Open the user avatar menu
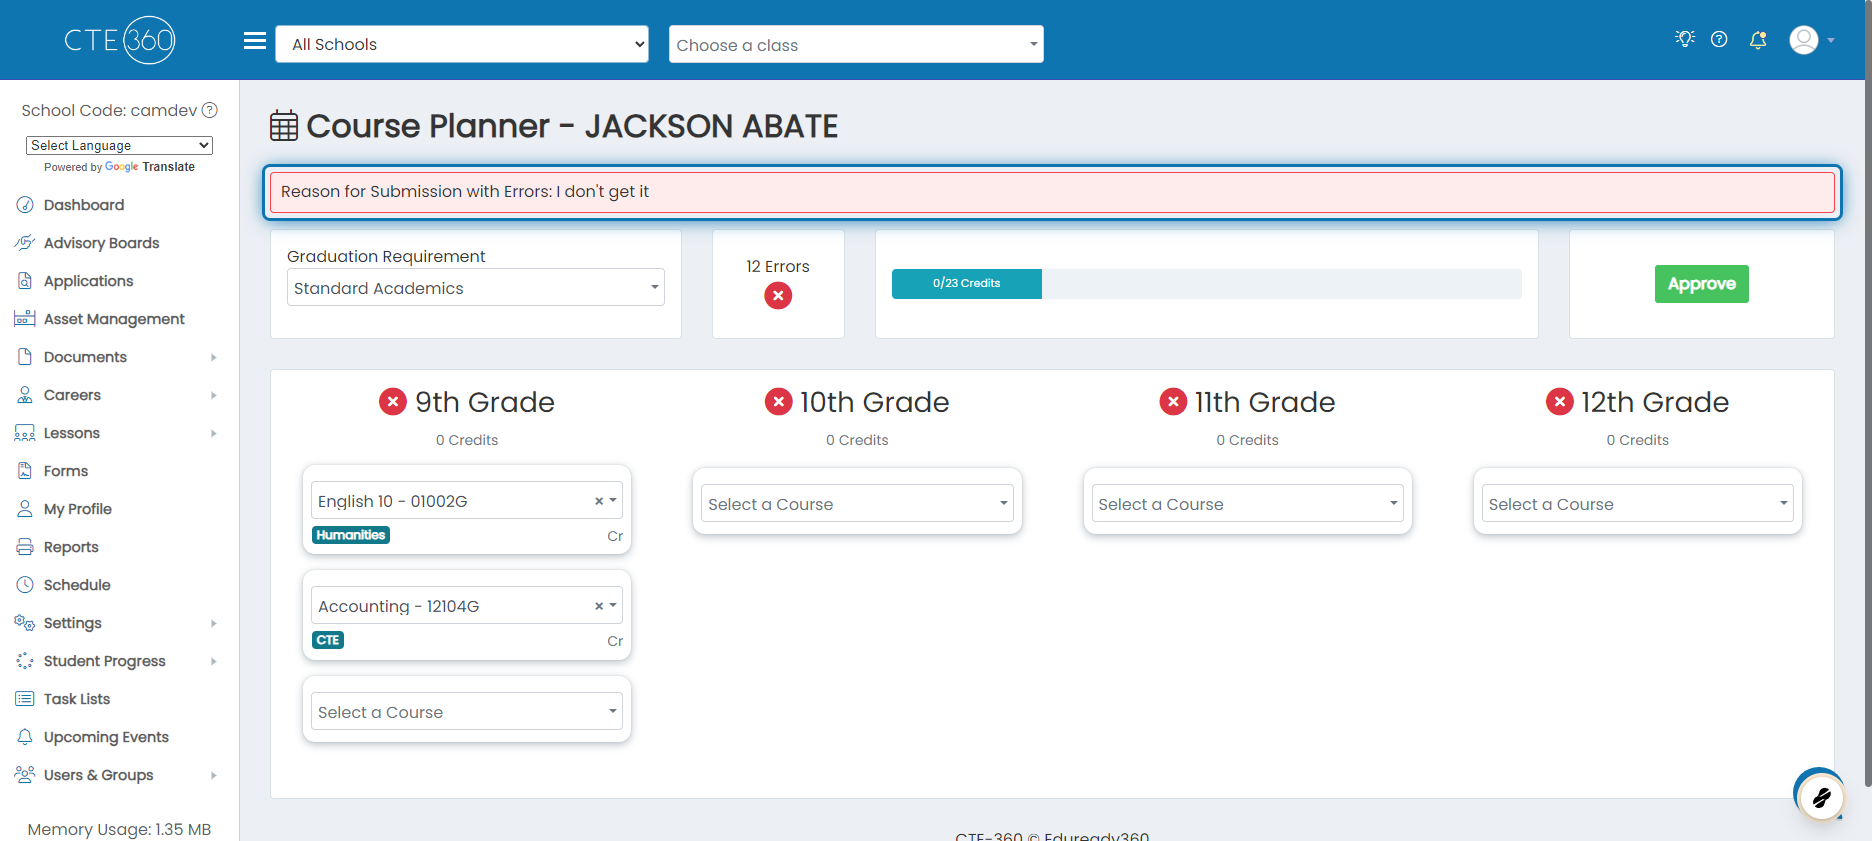The height and width of the screenshot is (841, 1872). coord(1811,40)
